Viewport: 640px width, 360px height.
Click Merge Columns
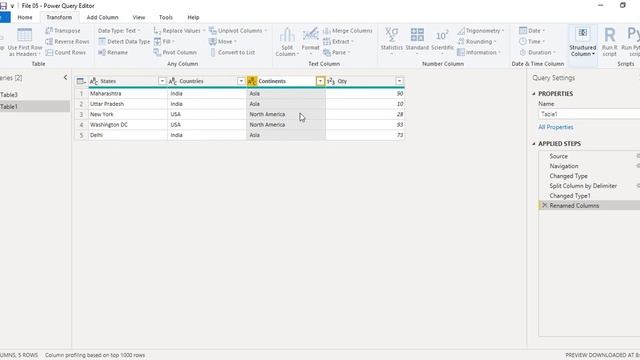tap(347, 31)
